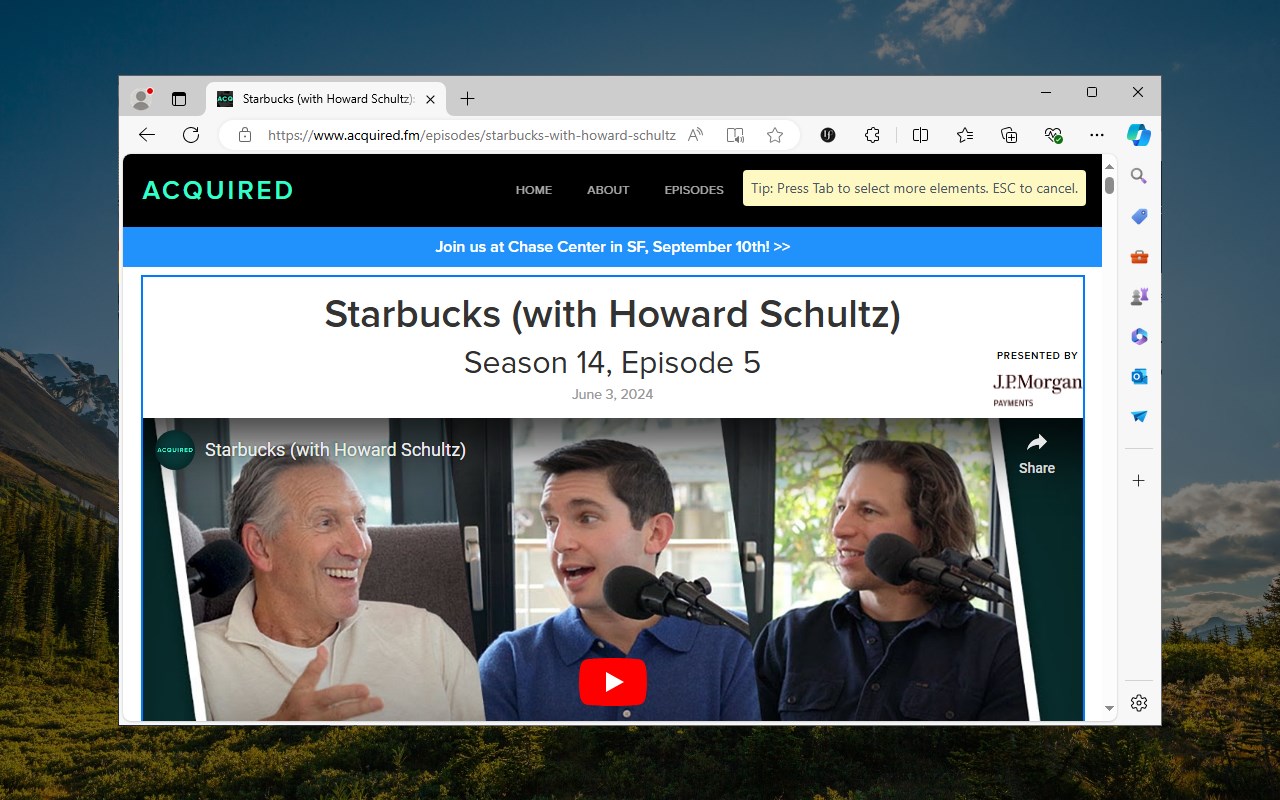This screenshot has height=800, width=1280.
Task: Click the video title Starbucks (with Howard Schultz)
Action: click(335, 450)
